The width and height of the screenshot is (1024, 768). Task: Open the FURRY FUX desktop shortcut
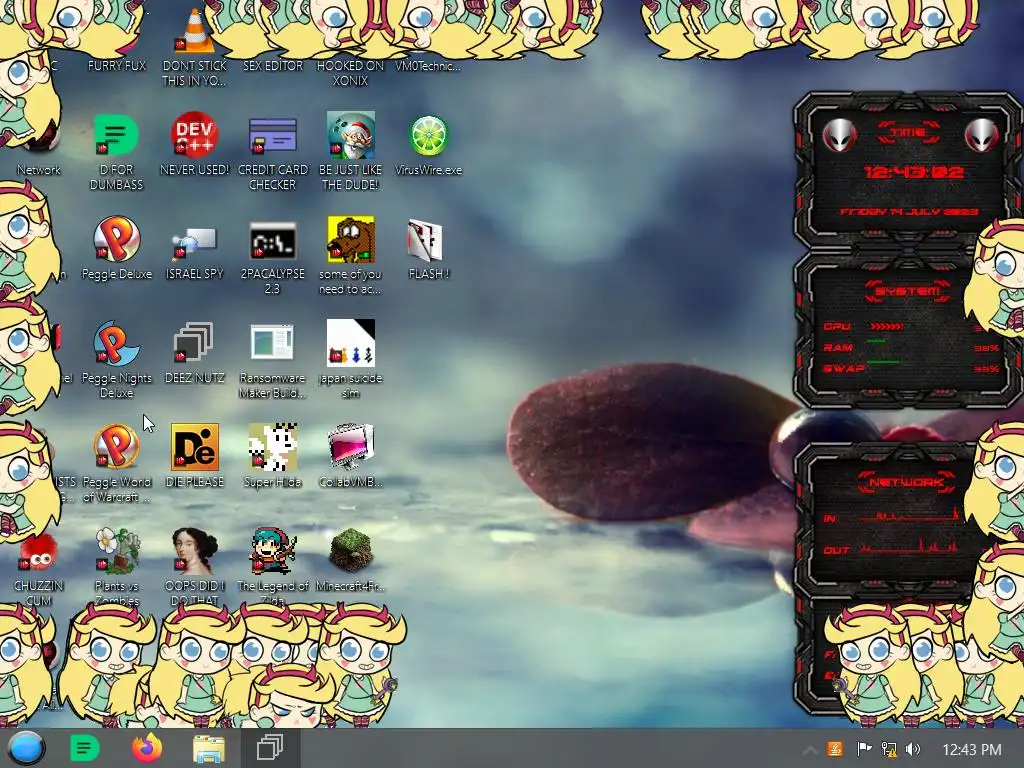coord(117,65)
